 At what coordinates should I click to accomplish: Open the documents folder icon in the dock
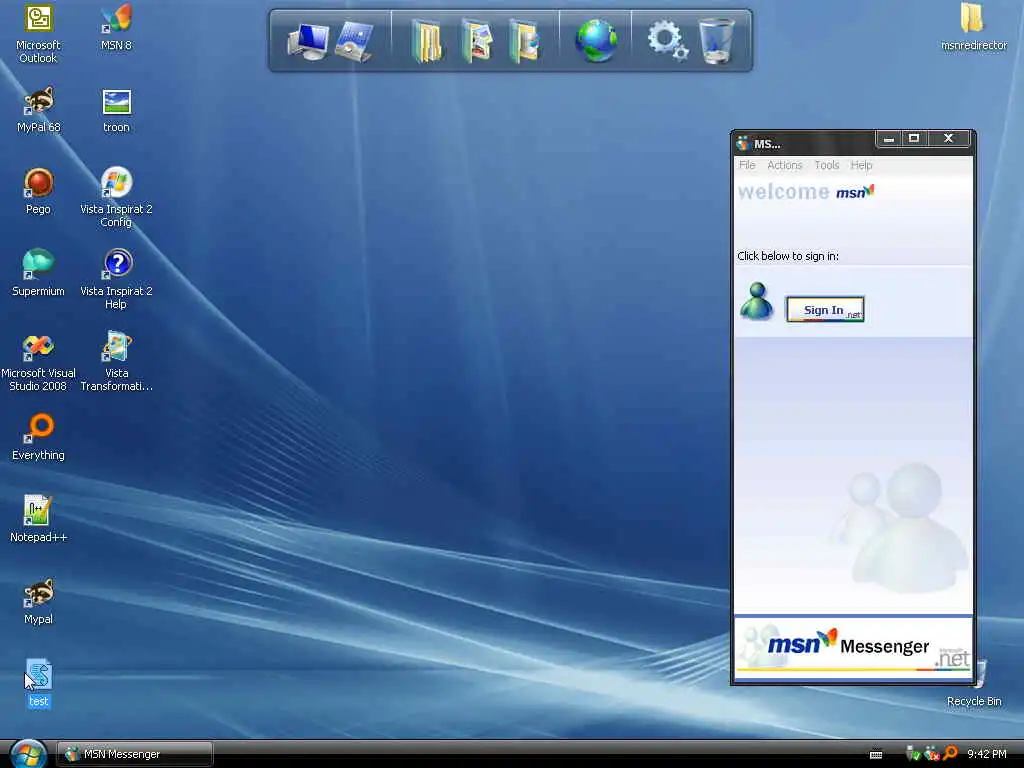[427, 41]
